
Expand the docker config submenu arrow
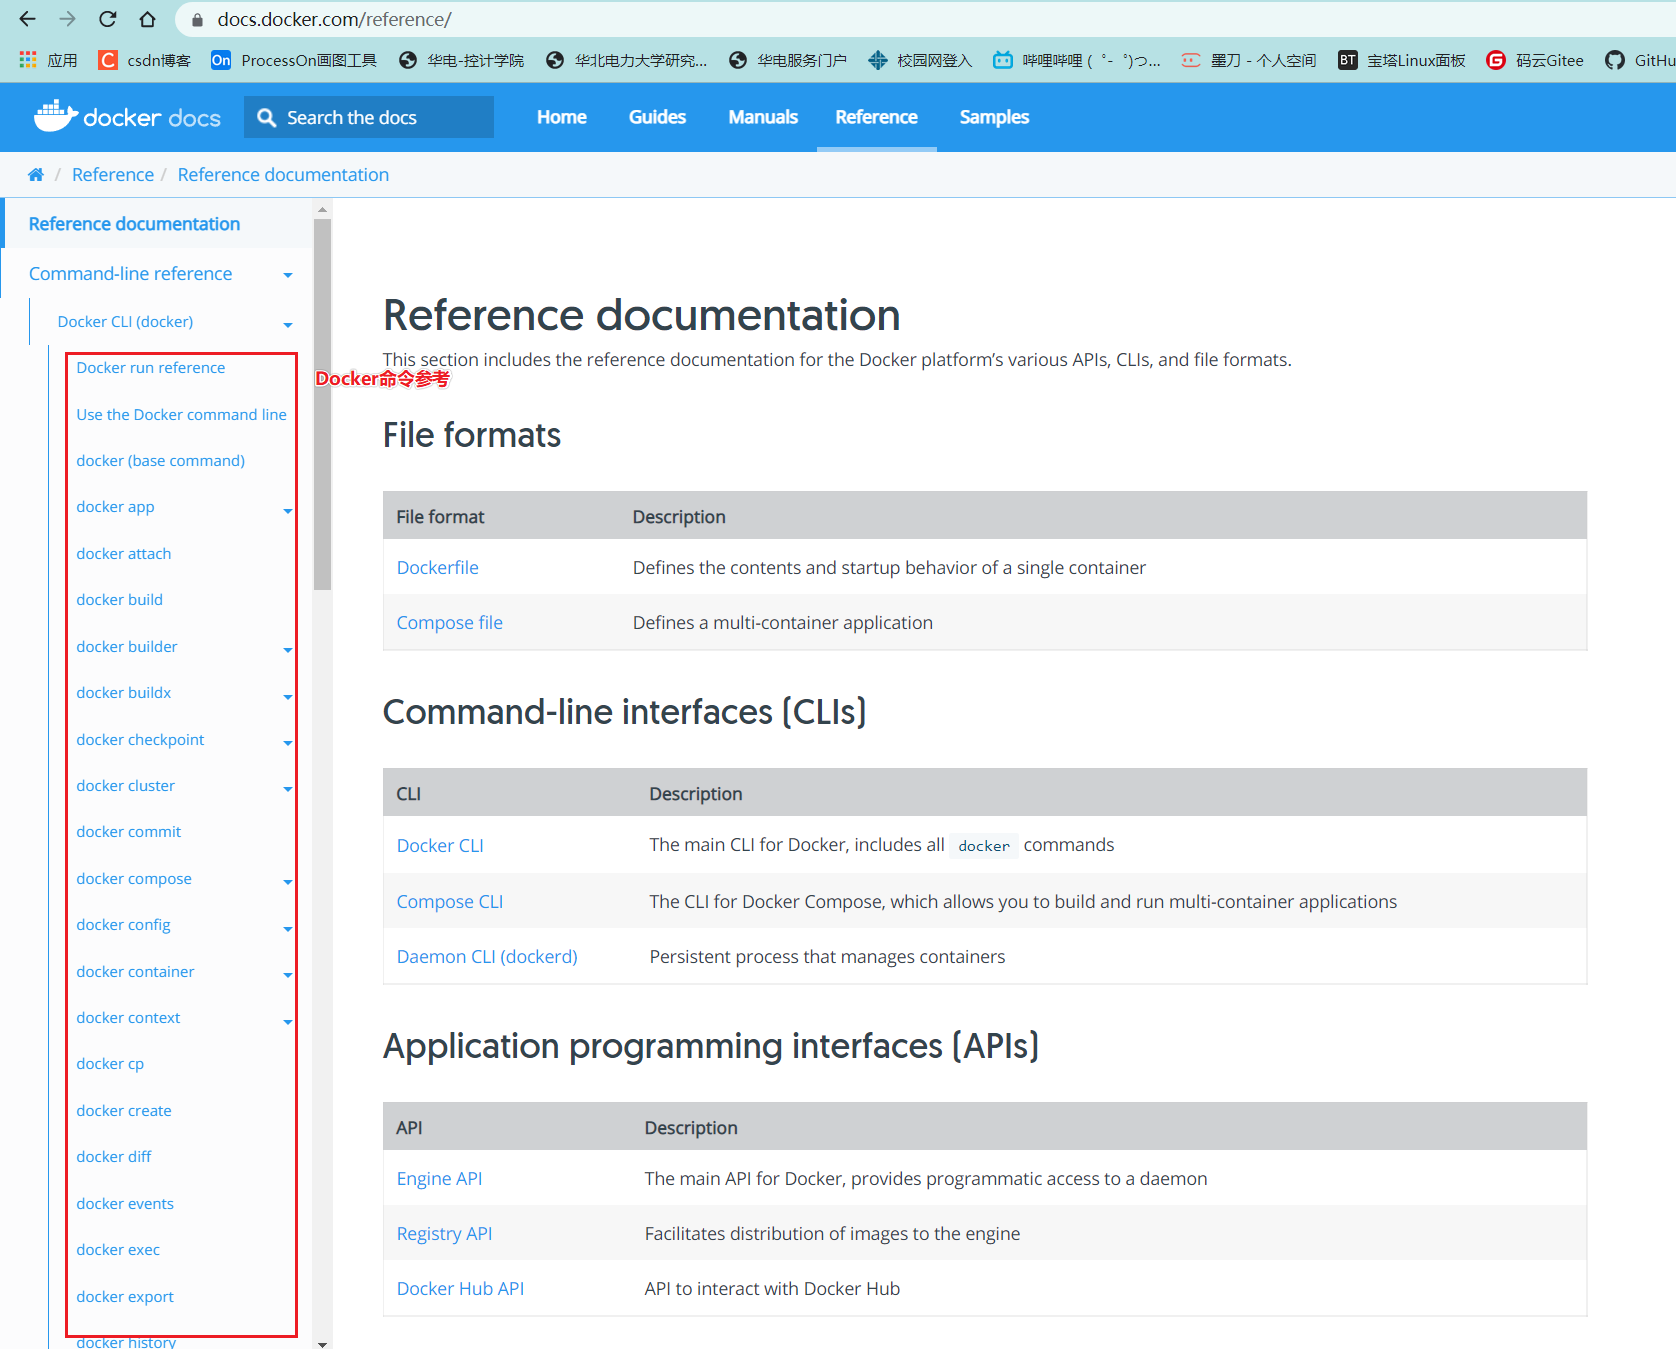click(288, 928)
